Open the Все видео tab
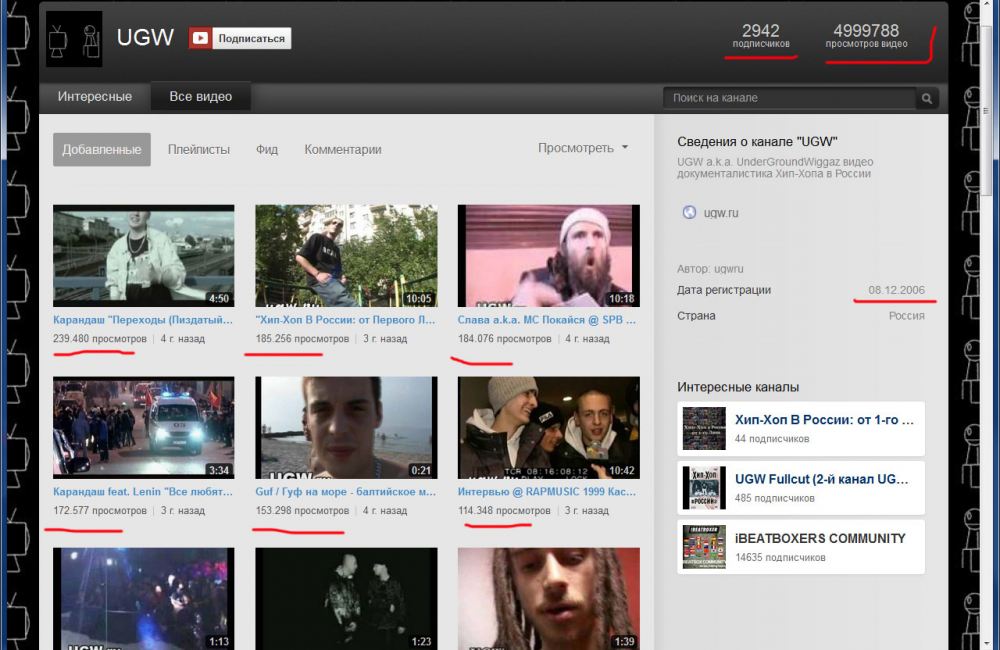Viewport: 1000px width, 650px height. pos(200,97)
